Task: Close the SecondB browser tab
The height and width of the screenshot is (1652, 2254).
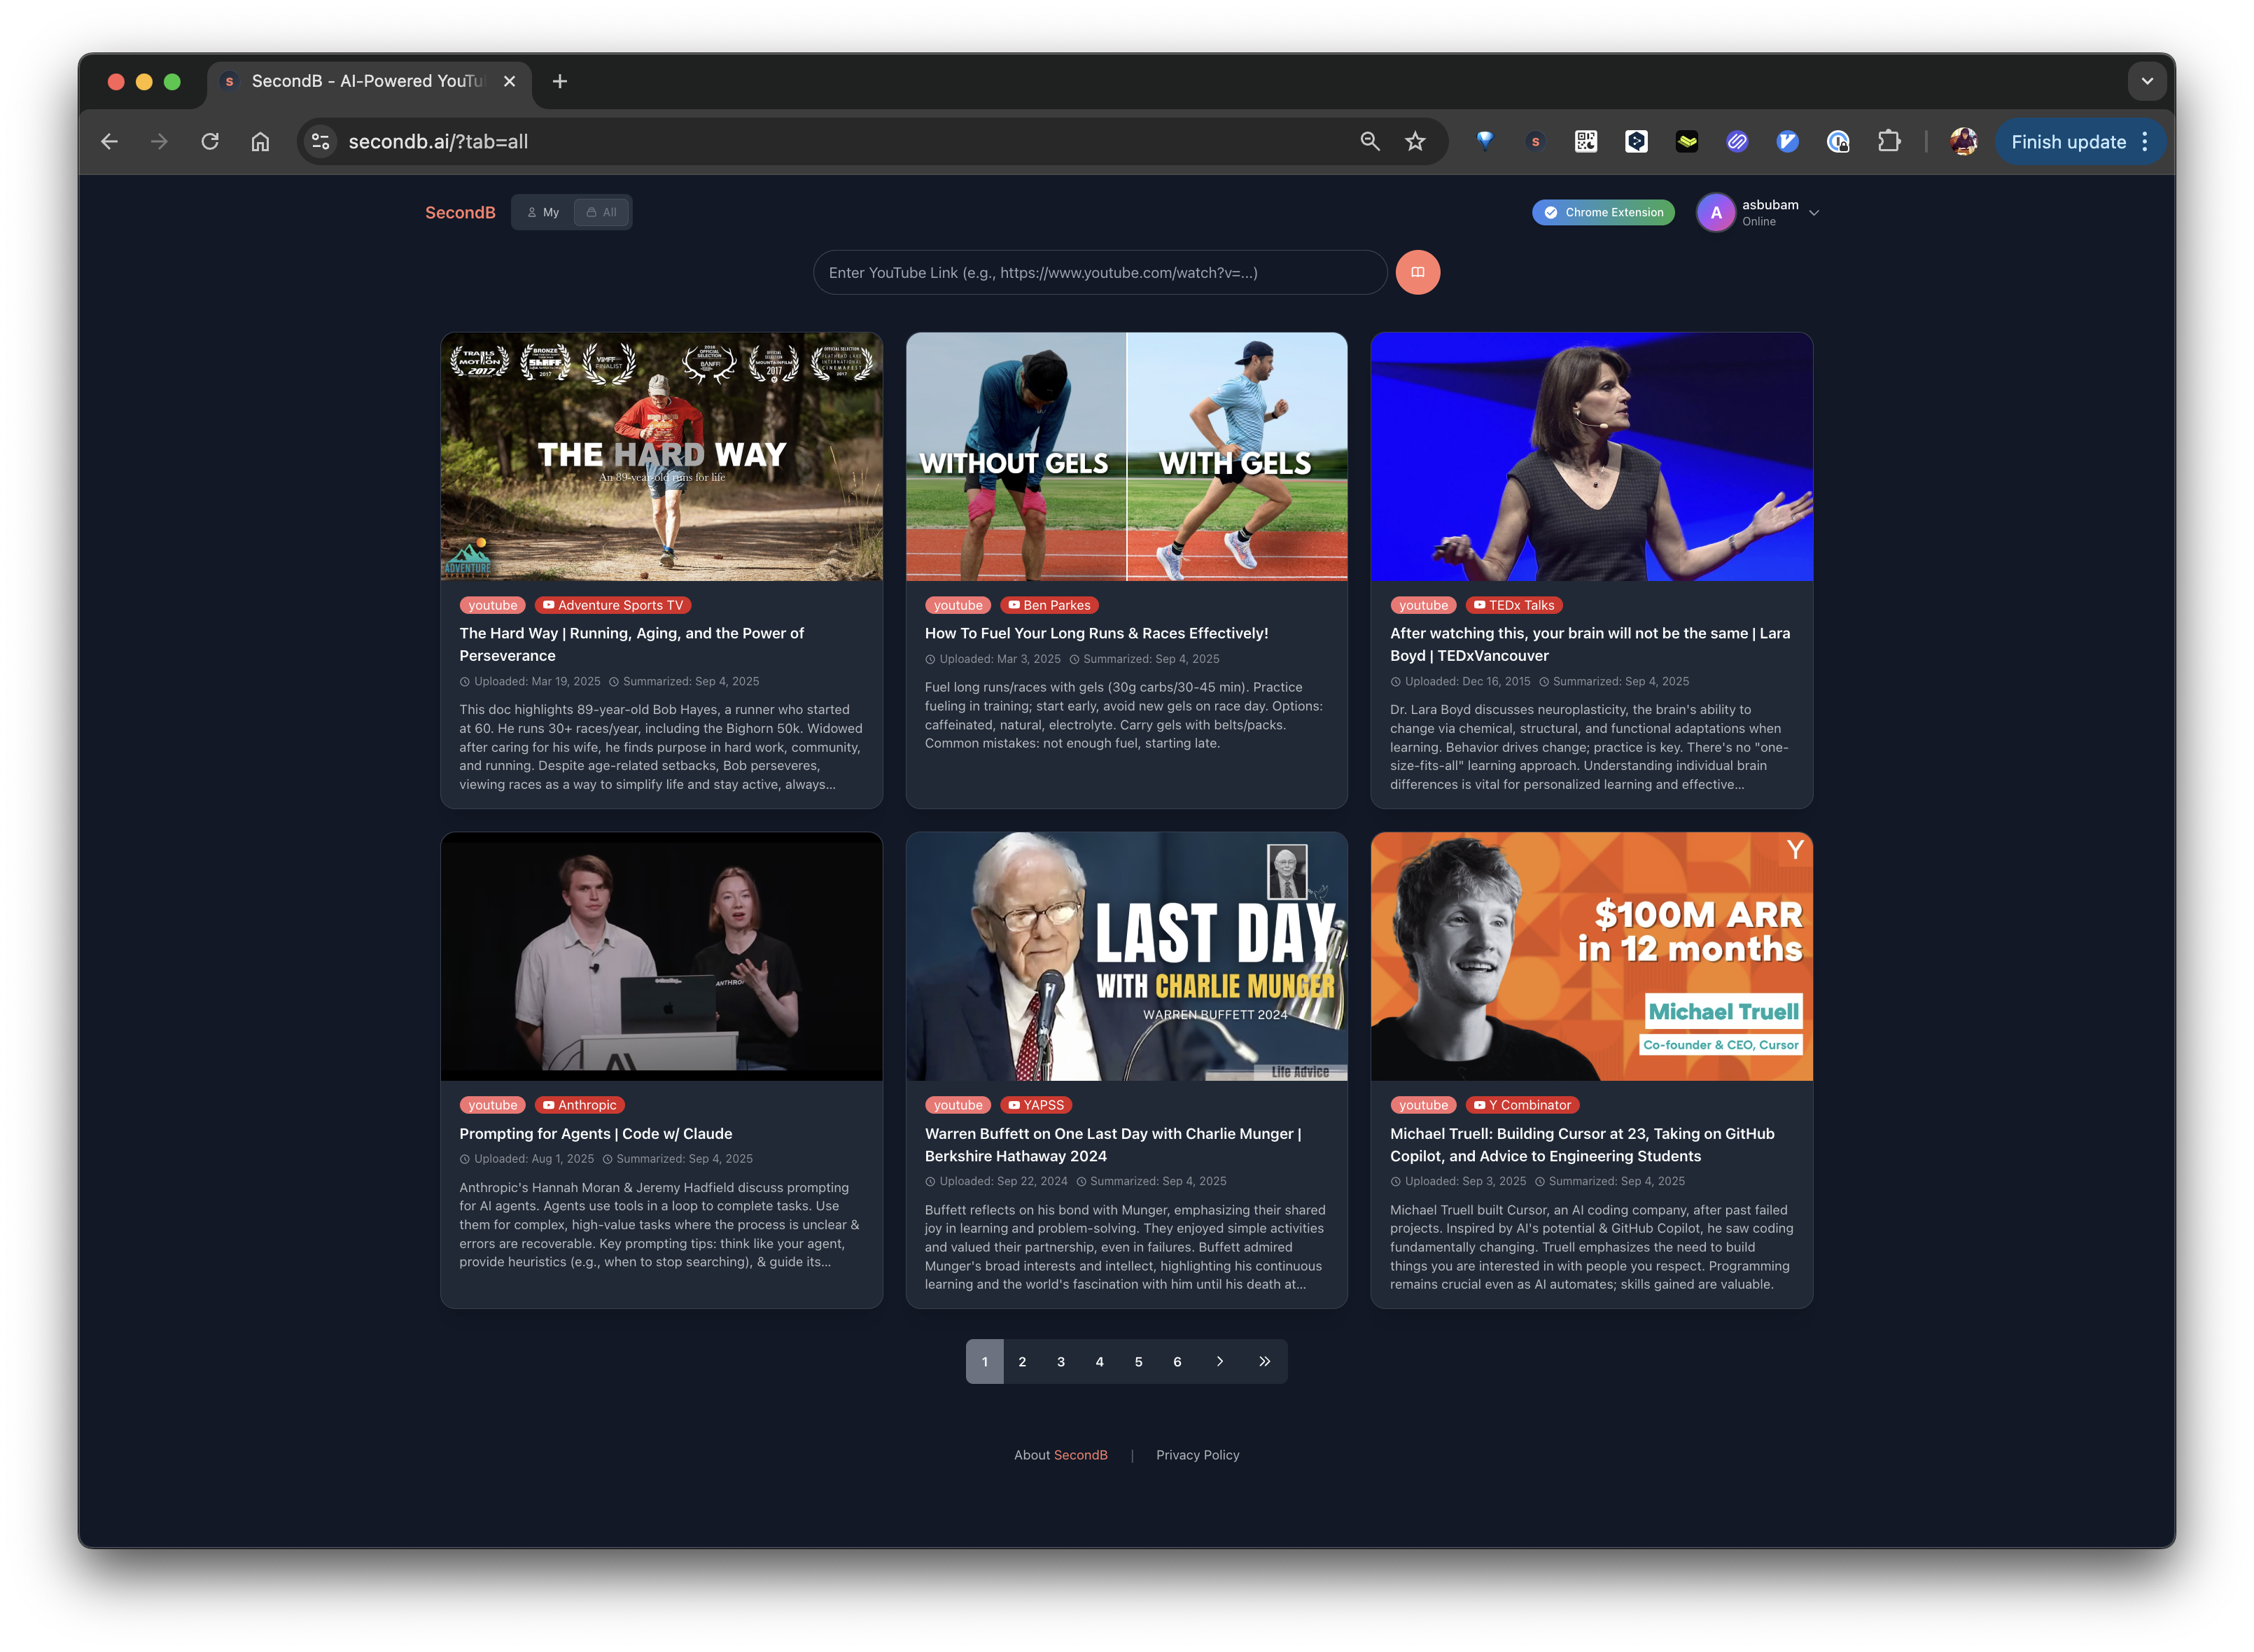Action: point(510,81)
